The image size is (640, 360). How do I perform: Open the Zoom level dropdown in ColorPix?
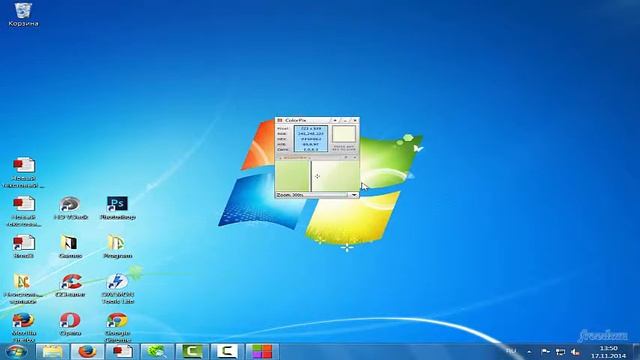click(x=354, y=195)
